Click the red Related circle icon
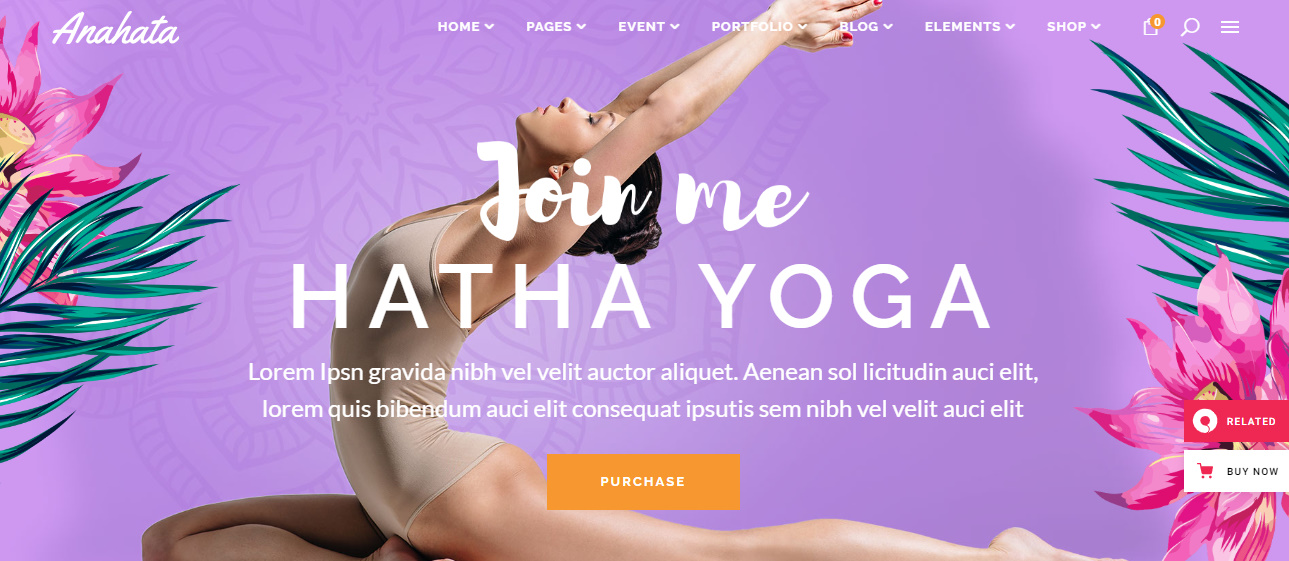This screenshot has width=1289, height=561. (x=1206, y=421)
